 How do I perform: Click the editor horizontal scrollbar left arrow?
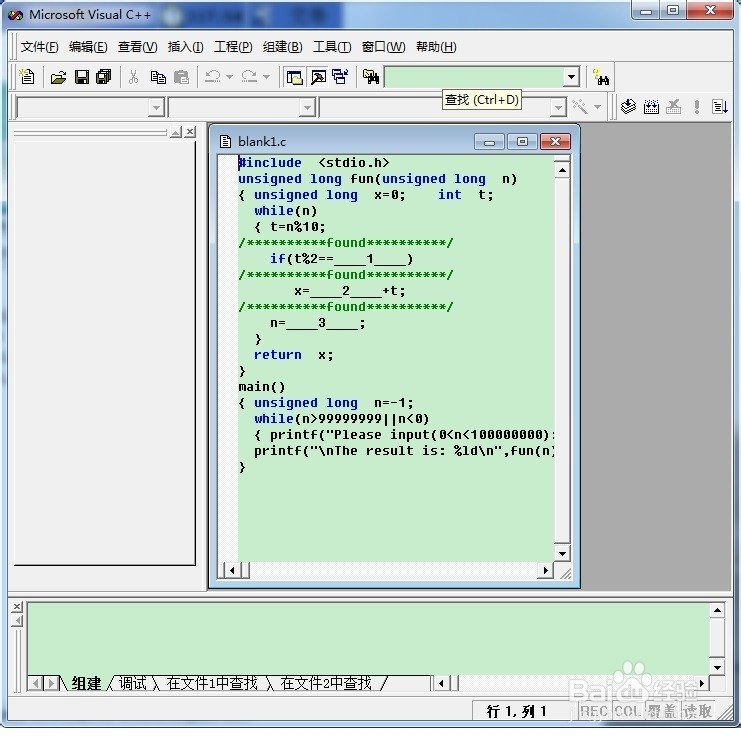click(232, 570)
